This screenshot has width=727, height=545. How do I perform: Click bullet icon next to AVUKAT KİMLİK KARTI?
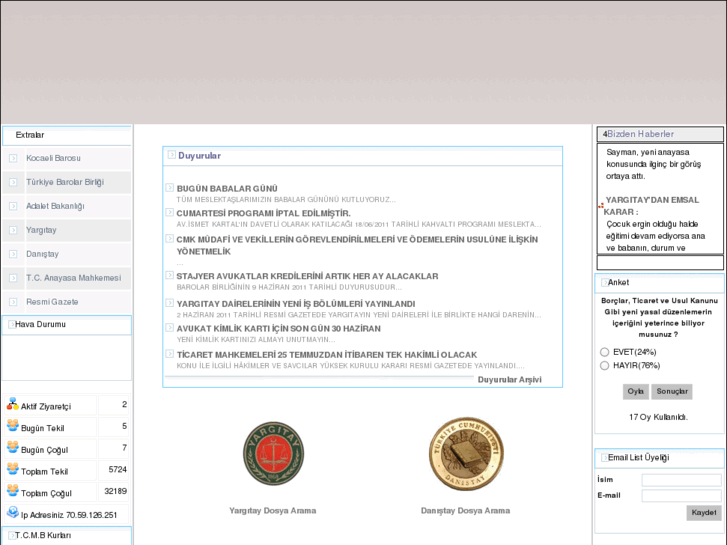pyautogui.click(x=170, y=327)
